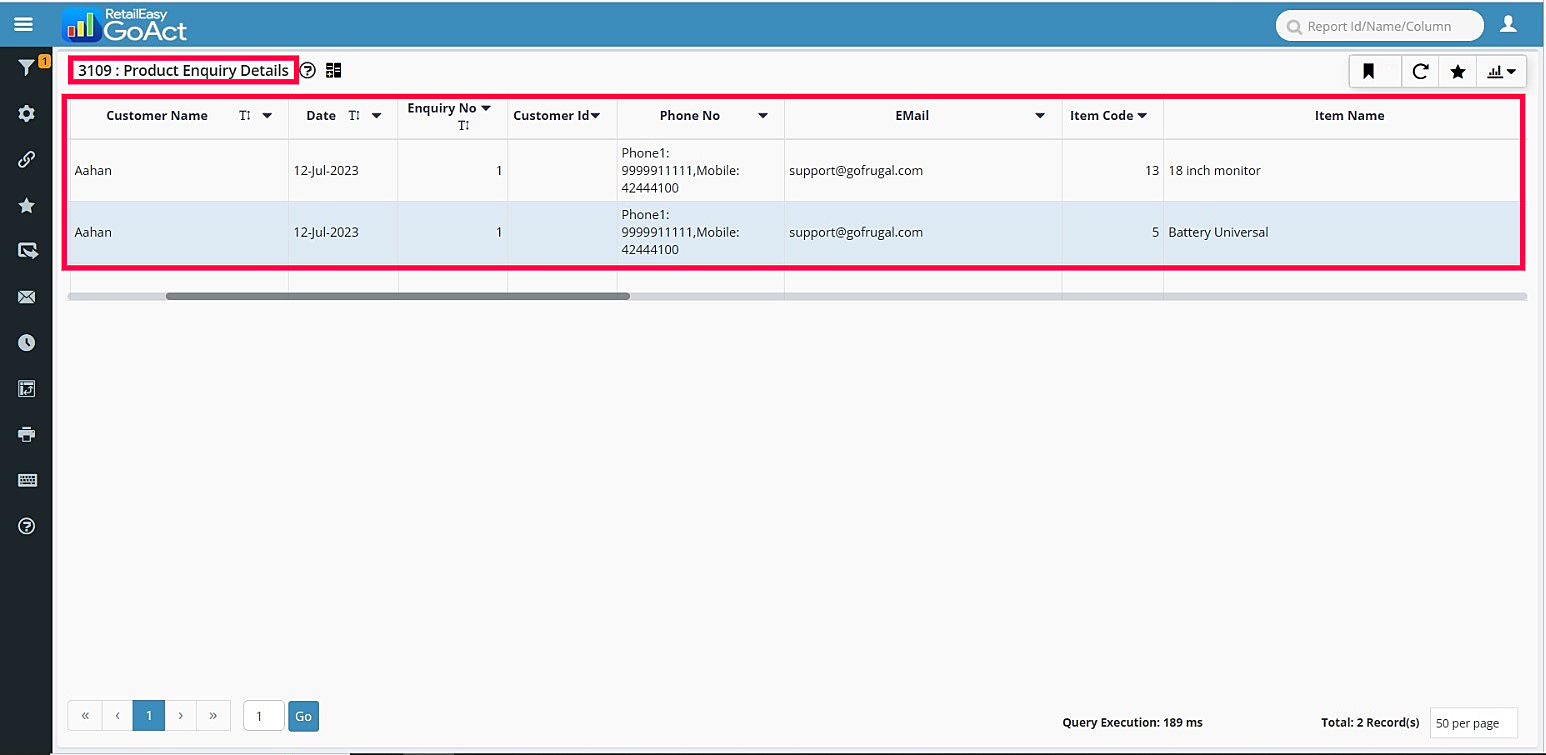Click the printer icon in sidebar
This screenshot has width=1546, height=755.
click(x=27, y=435)
